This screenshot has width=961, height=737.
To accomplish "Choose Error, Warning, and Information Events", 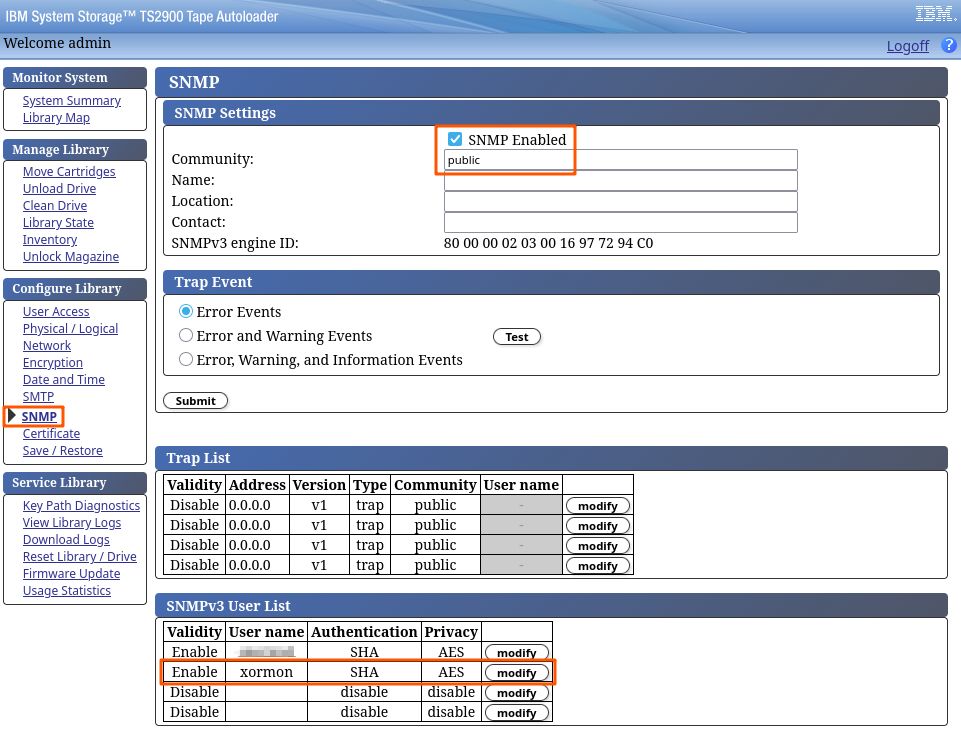I will 186,360.
